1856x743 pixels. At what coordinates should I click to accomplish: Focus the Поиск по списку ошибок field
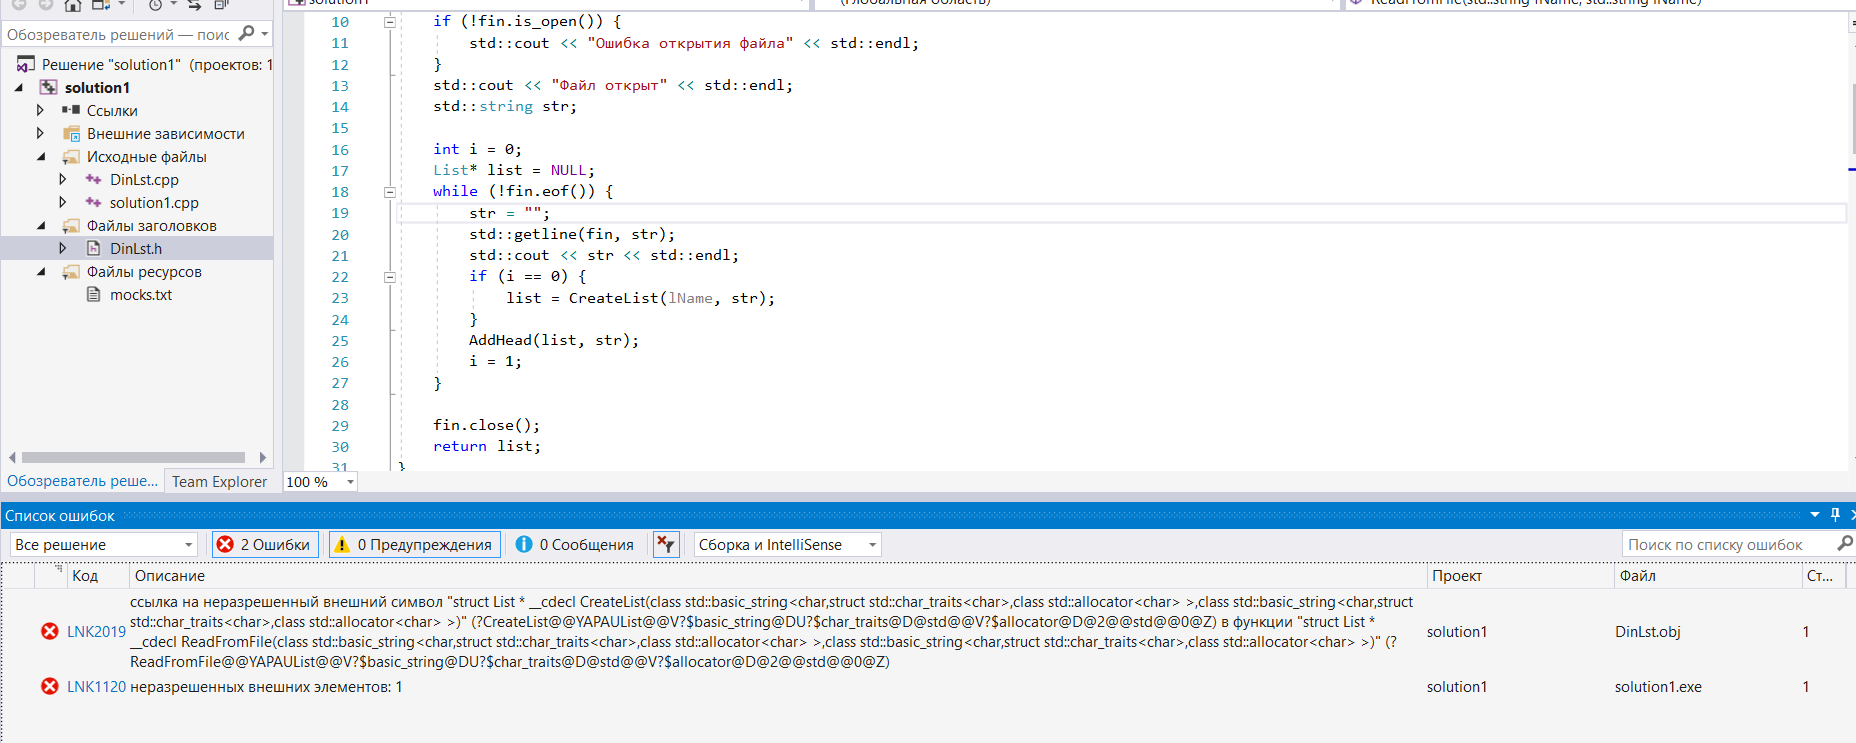click(1728, 544)
